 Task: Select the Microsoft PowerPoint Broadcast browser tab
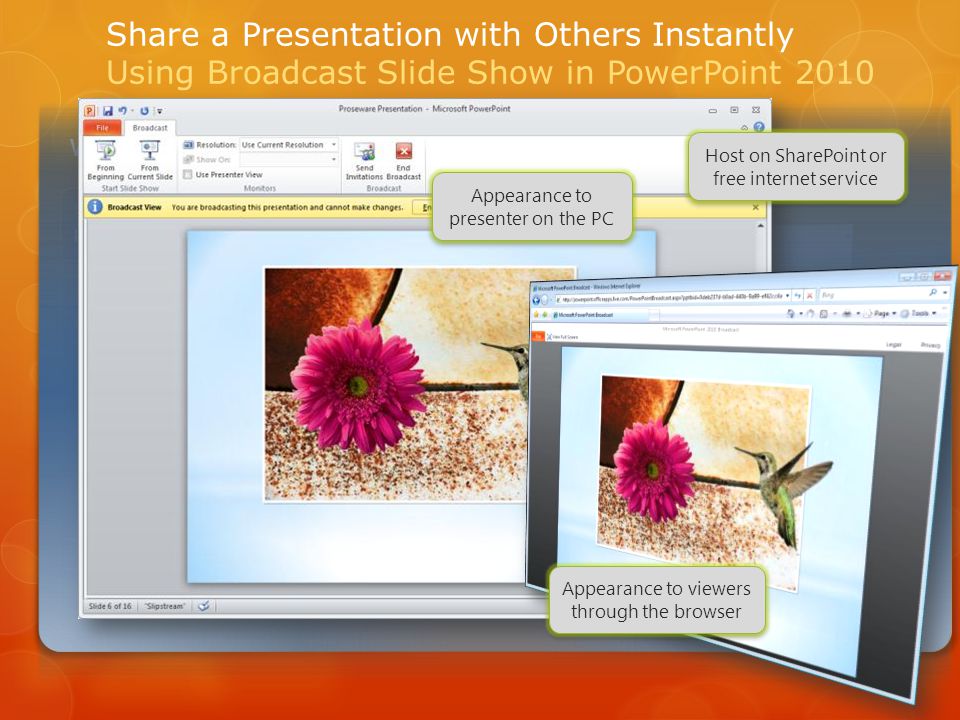[600, 315]
